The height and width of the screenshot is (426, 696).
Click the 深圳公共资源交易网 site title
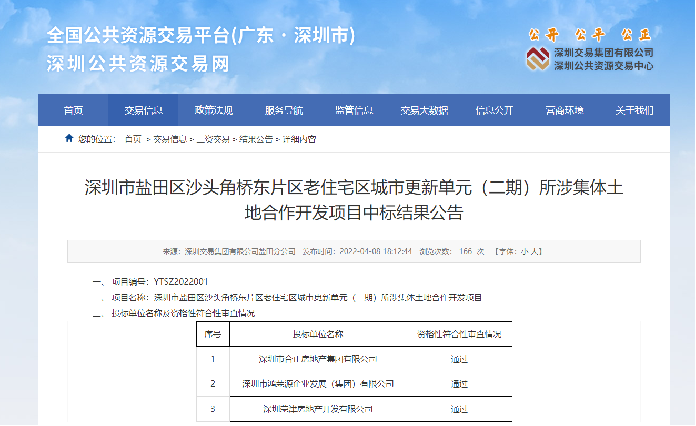(x=138, y=64)
